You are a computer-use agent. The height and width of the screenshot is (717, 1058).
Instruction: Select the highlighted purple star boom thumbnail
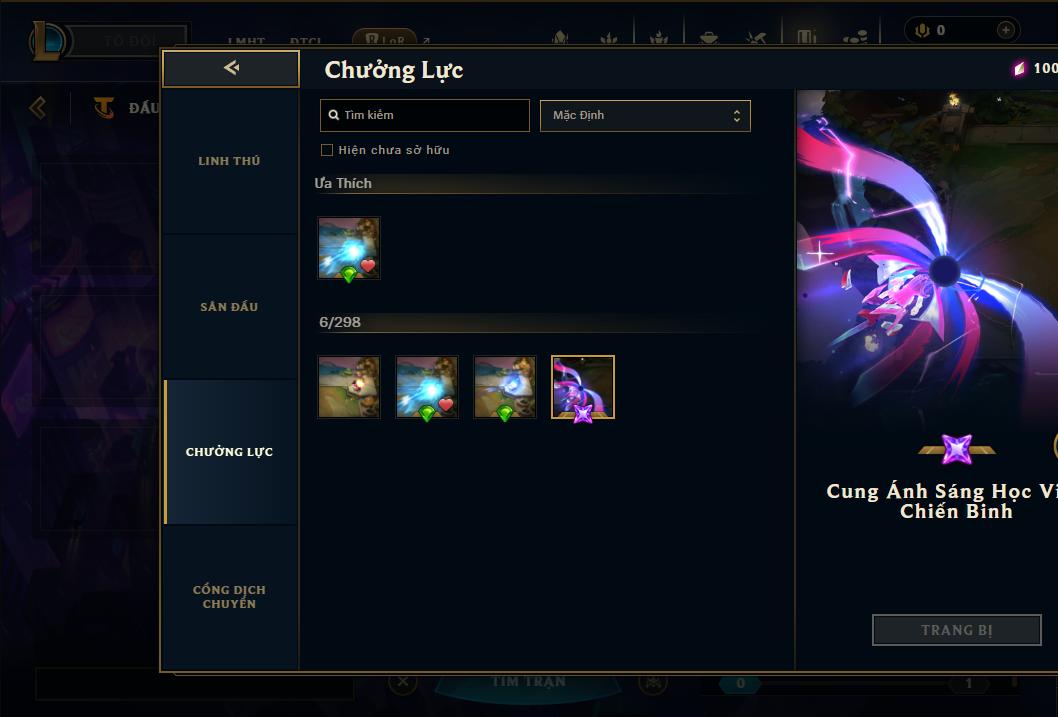pyautogui.click(x=583, y=387)
